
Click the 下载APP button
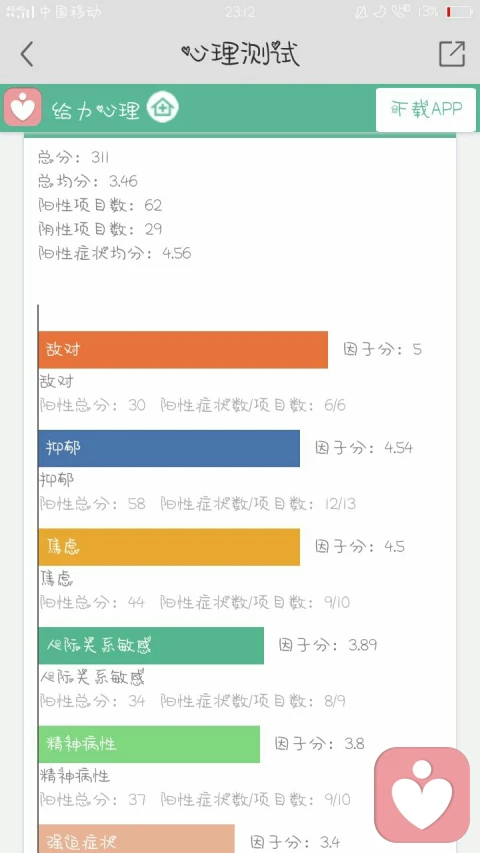click(x=426, y=109)
